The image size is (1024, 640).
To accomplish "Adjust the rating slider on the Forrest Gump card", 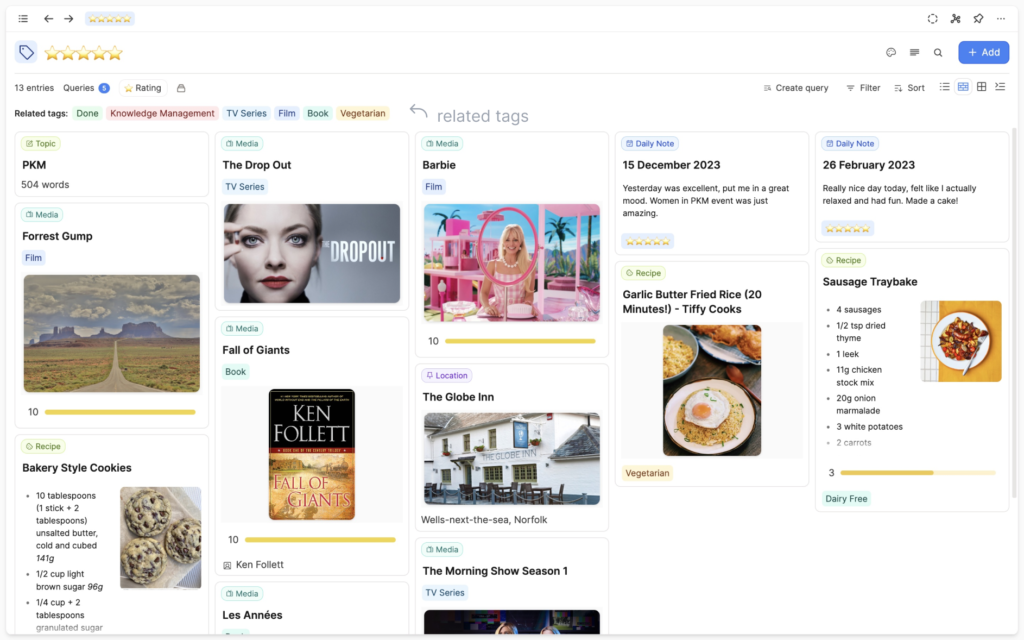I will [120, 411].
